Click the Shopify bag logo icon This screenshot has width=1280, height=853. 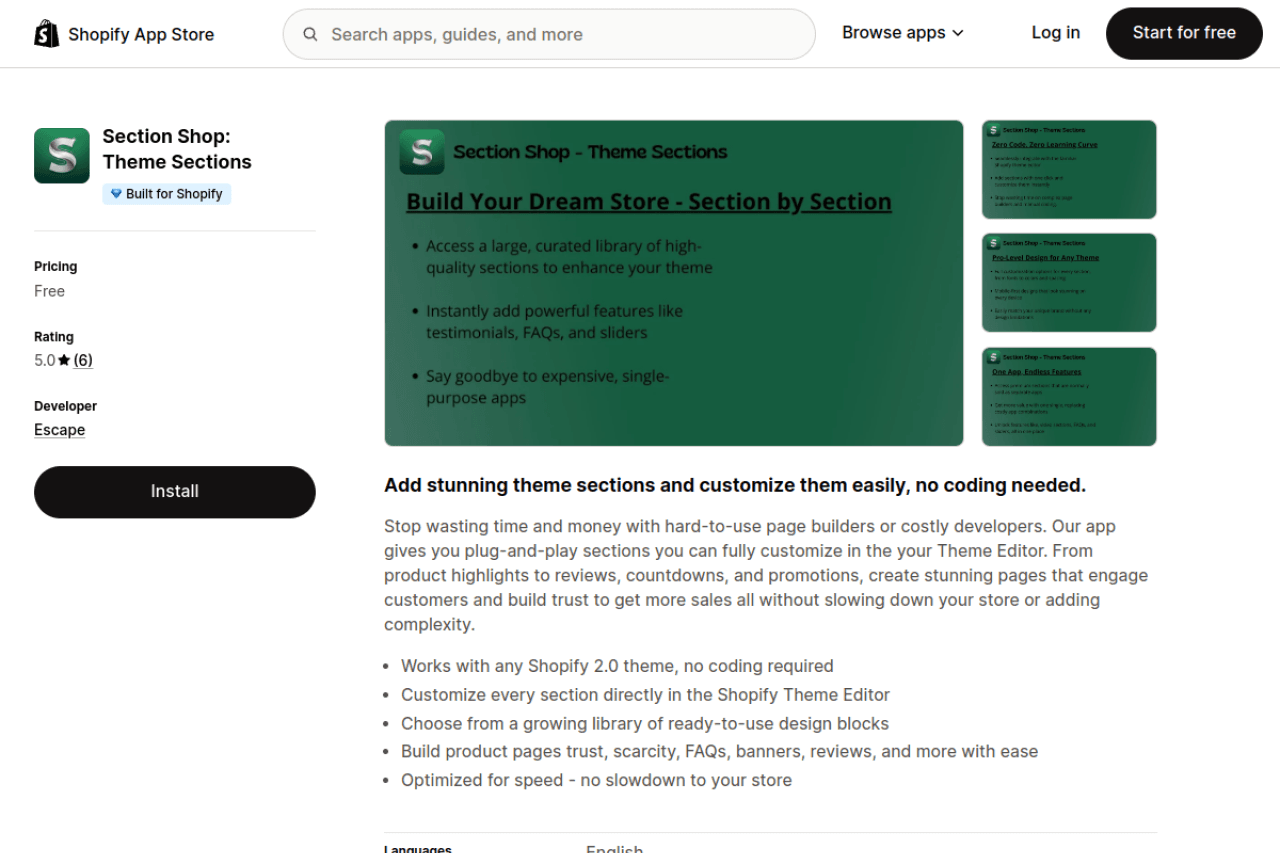point(46,34)
